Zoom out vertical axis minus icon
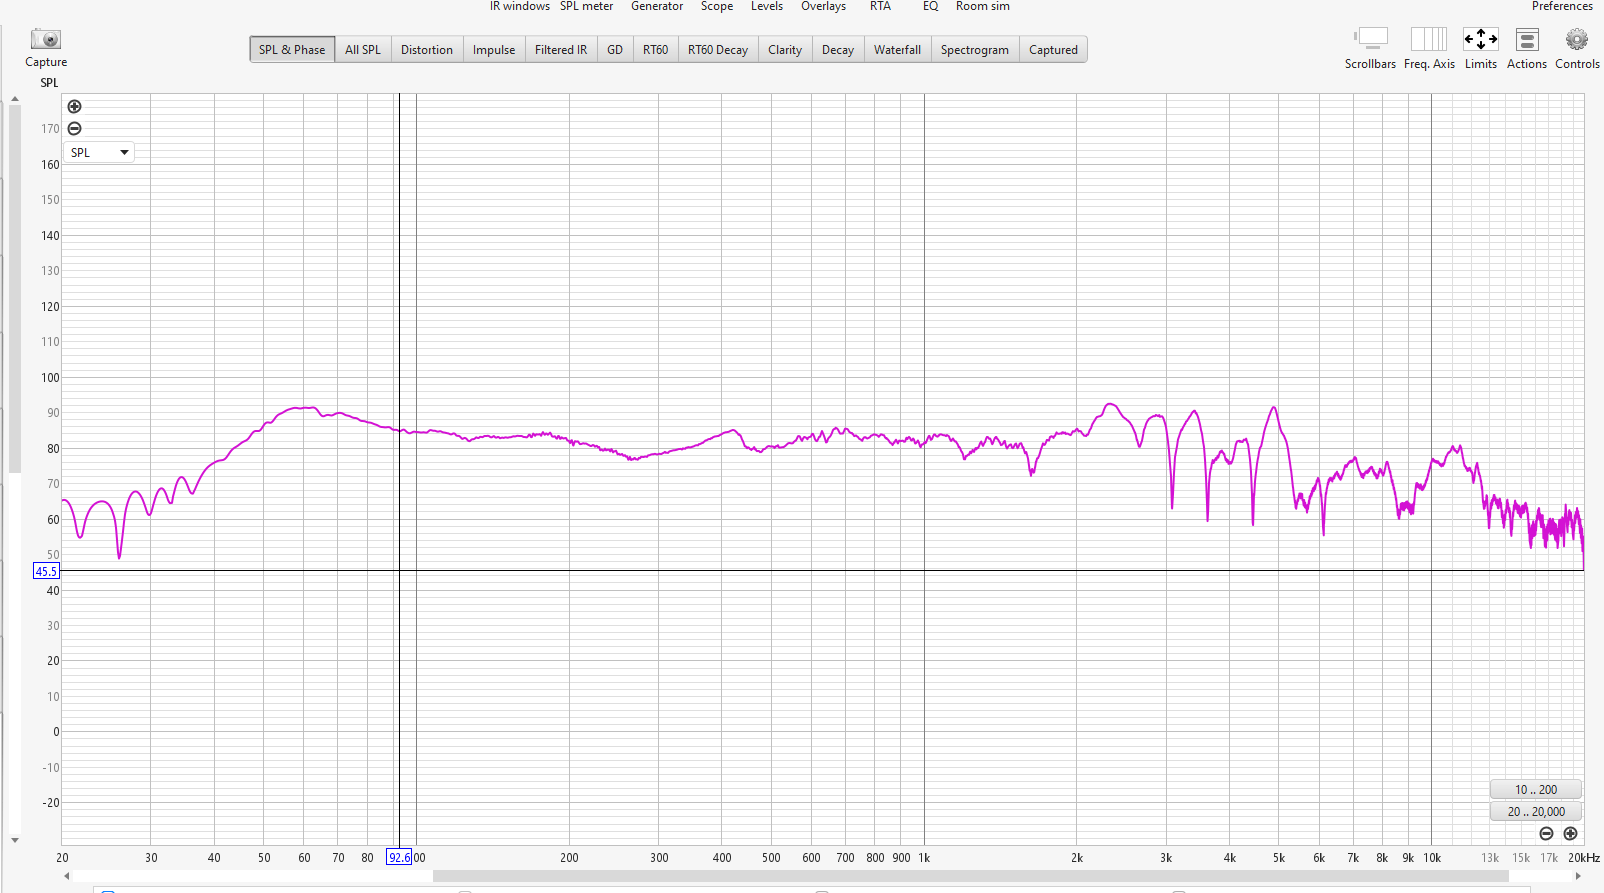This screenshot has width=1604, height=893. (x=74, y=128)
